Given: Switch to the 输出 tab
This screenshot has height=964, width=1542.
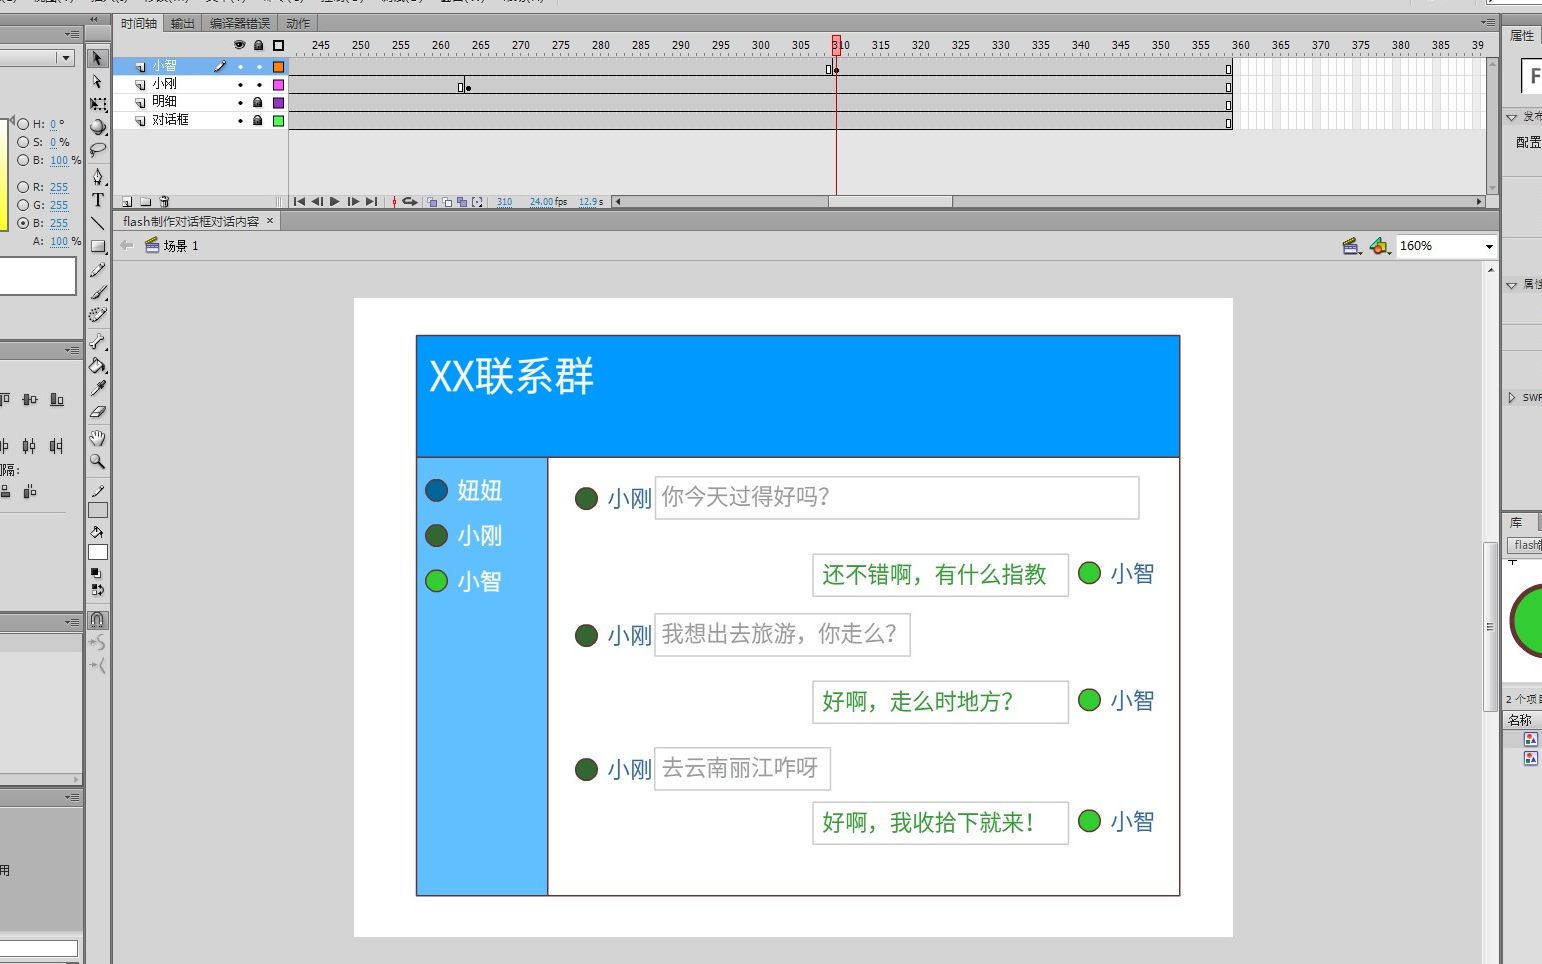Looking at the screenshot, I should [x=182, y=23].
